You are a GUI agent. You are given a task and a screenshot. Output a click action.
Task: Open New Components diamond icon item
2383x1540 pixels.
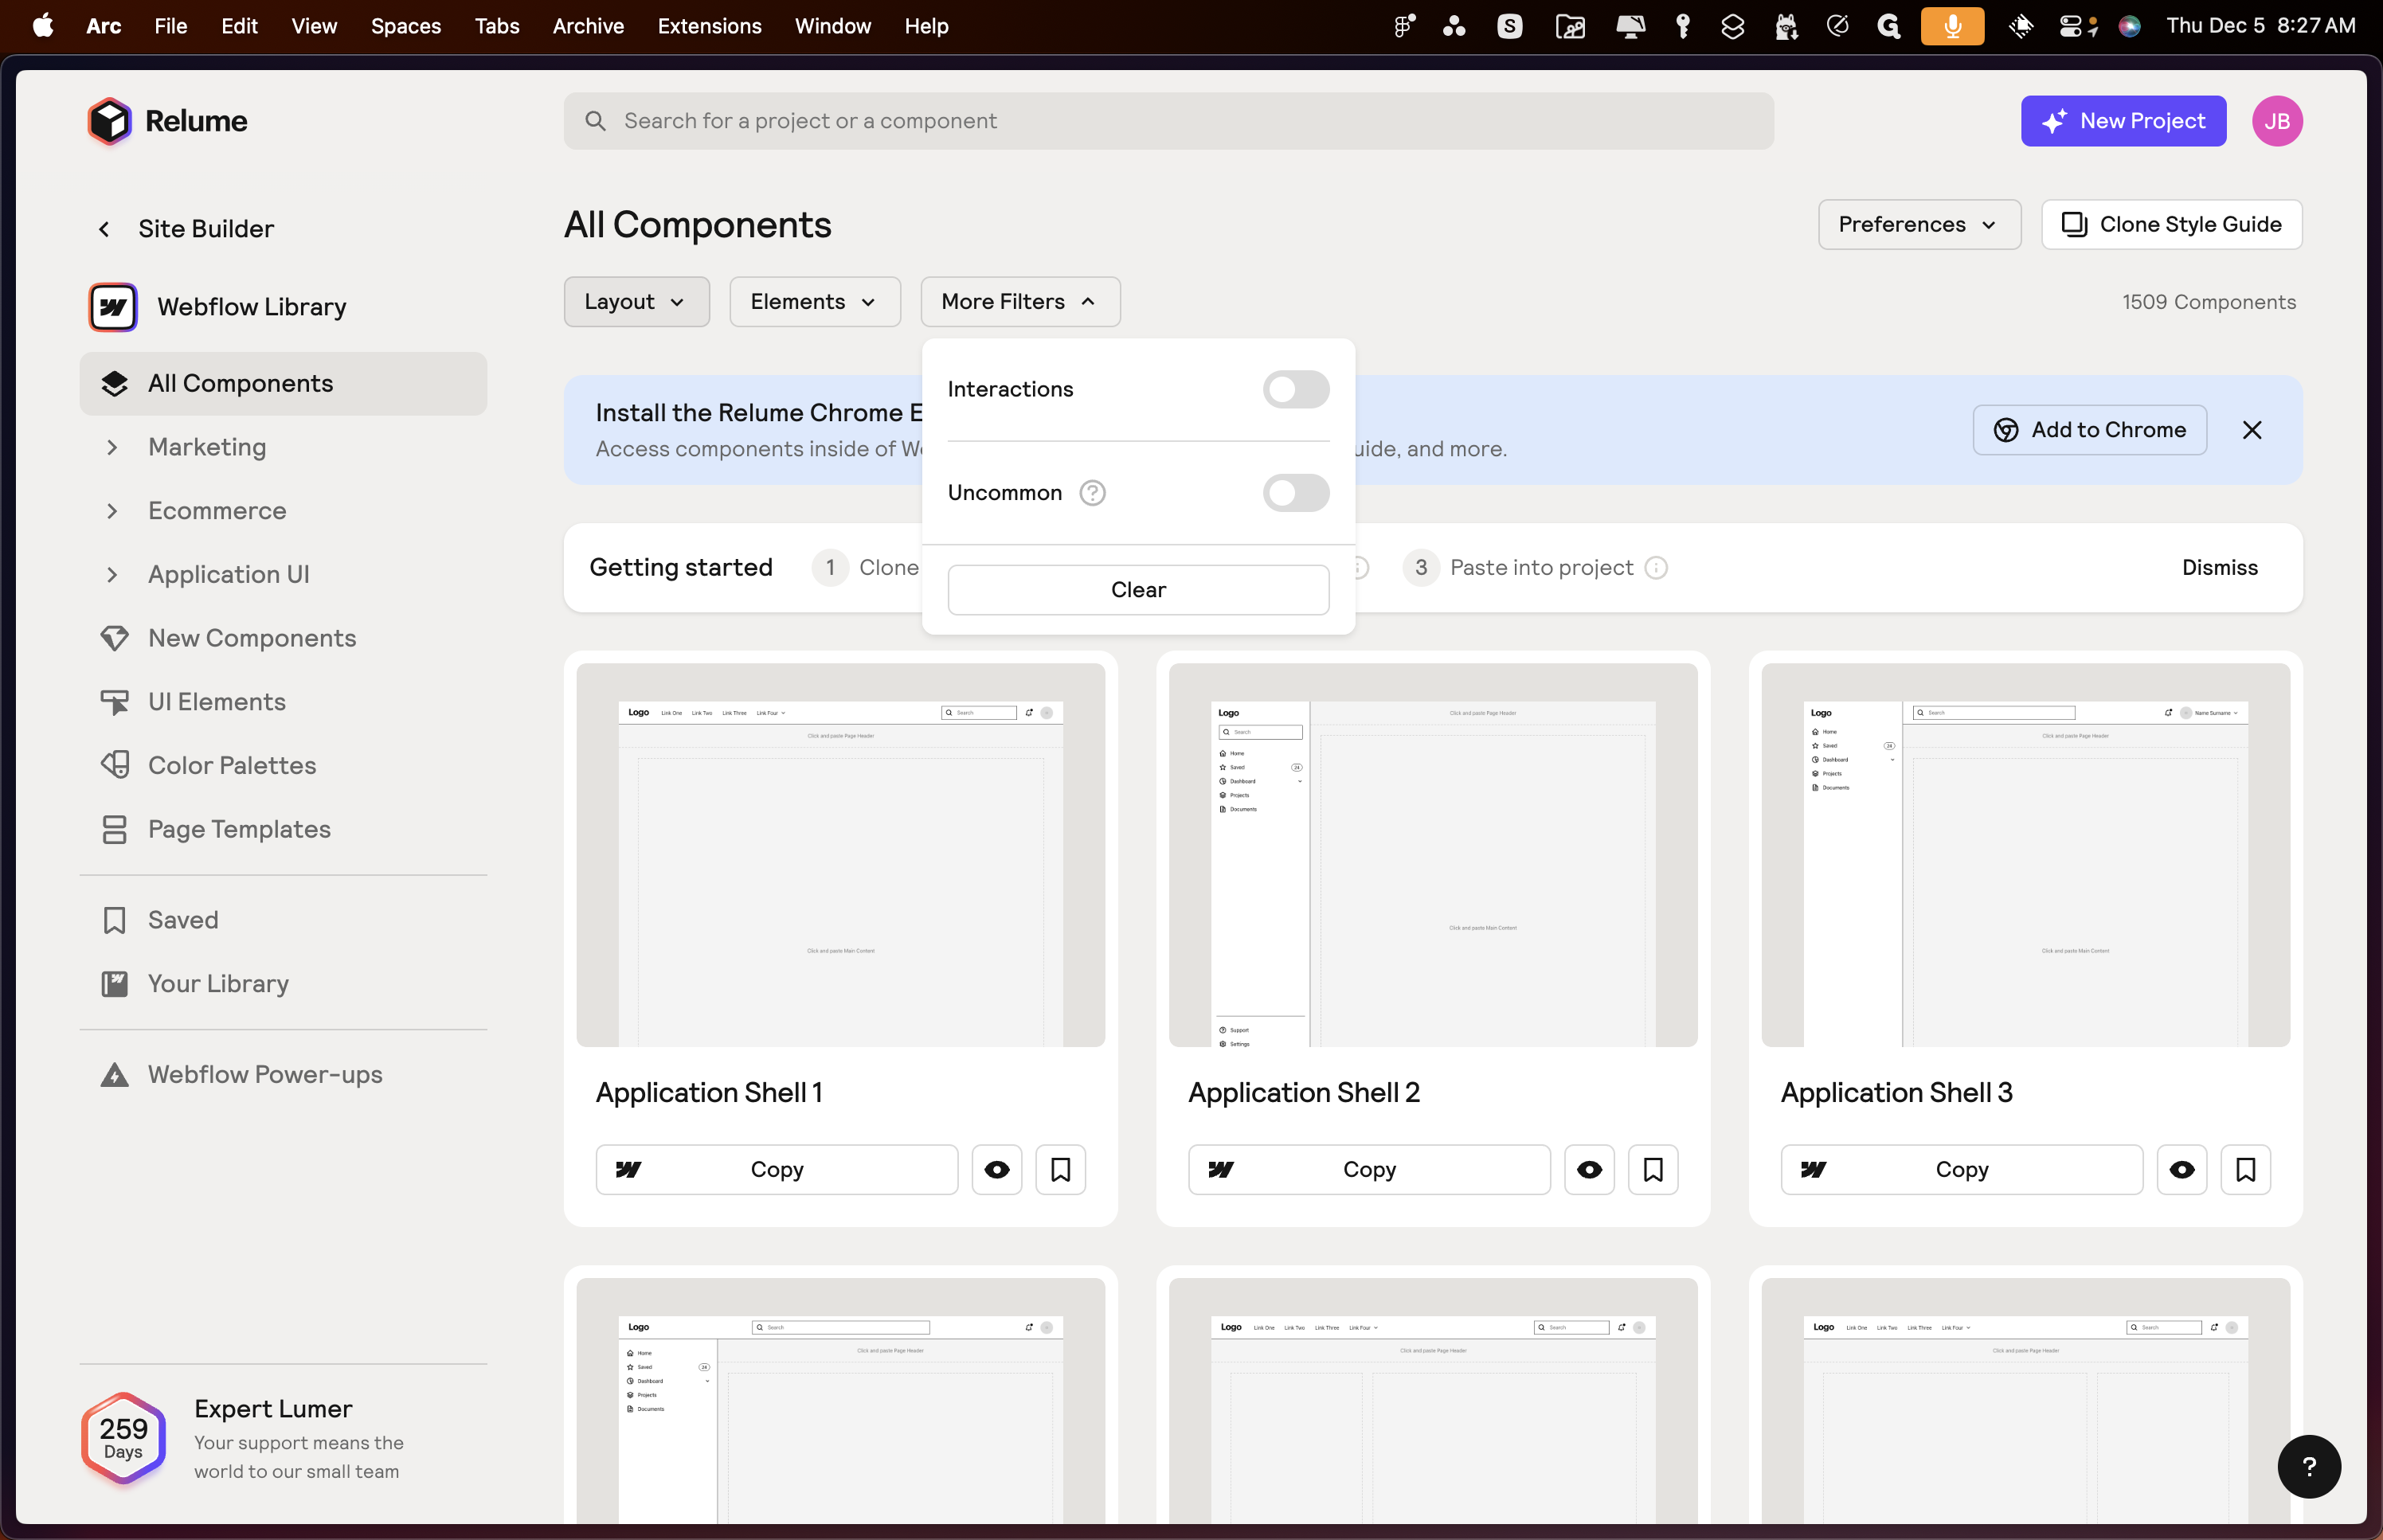[283, 638]
